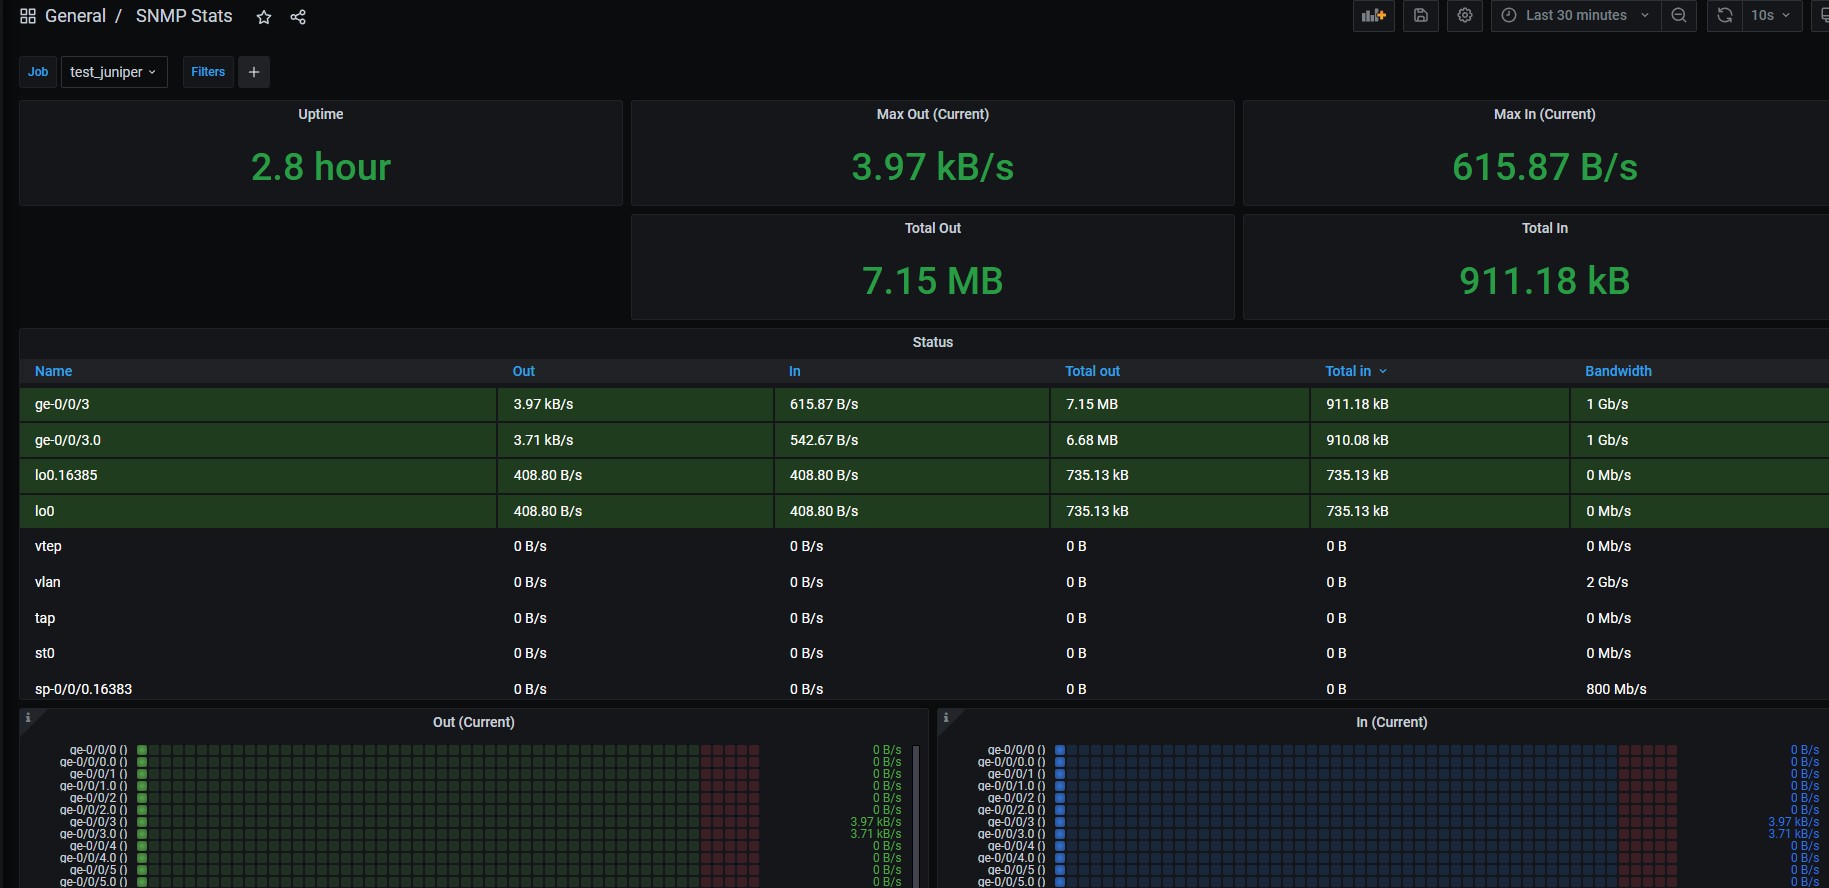Open dashboard settings gear

click(x=1465, y=16)
